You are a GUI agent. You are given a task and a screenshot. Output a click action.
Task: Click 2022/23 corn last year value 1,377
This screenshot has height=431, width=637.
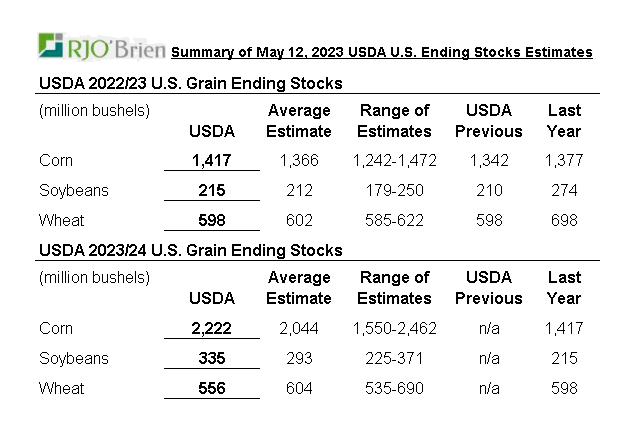564,160
